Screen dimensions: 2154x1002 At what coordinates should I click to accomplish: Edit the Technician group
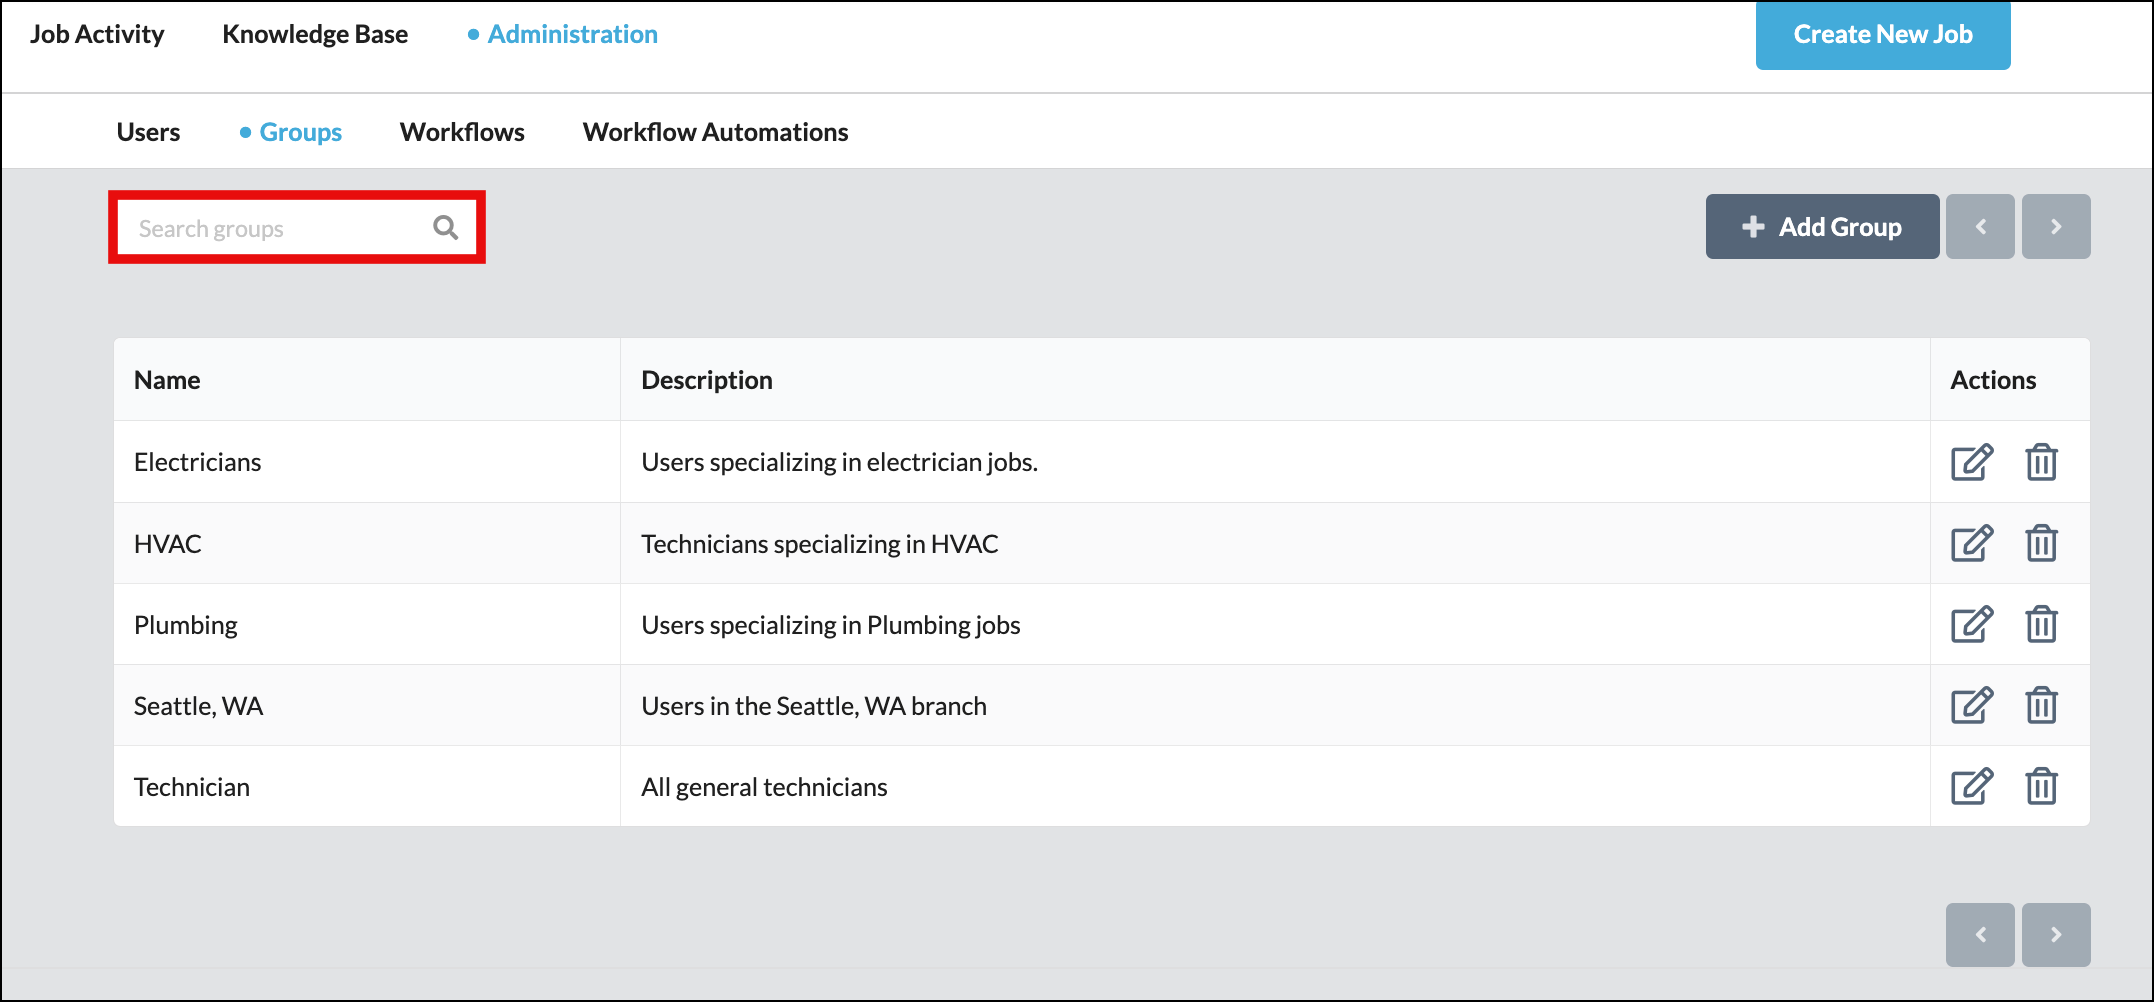click(1971, 787)
